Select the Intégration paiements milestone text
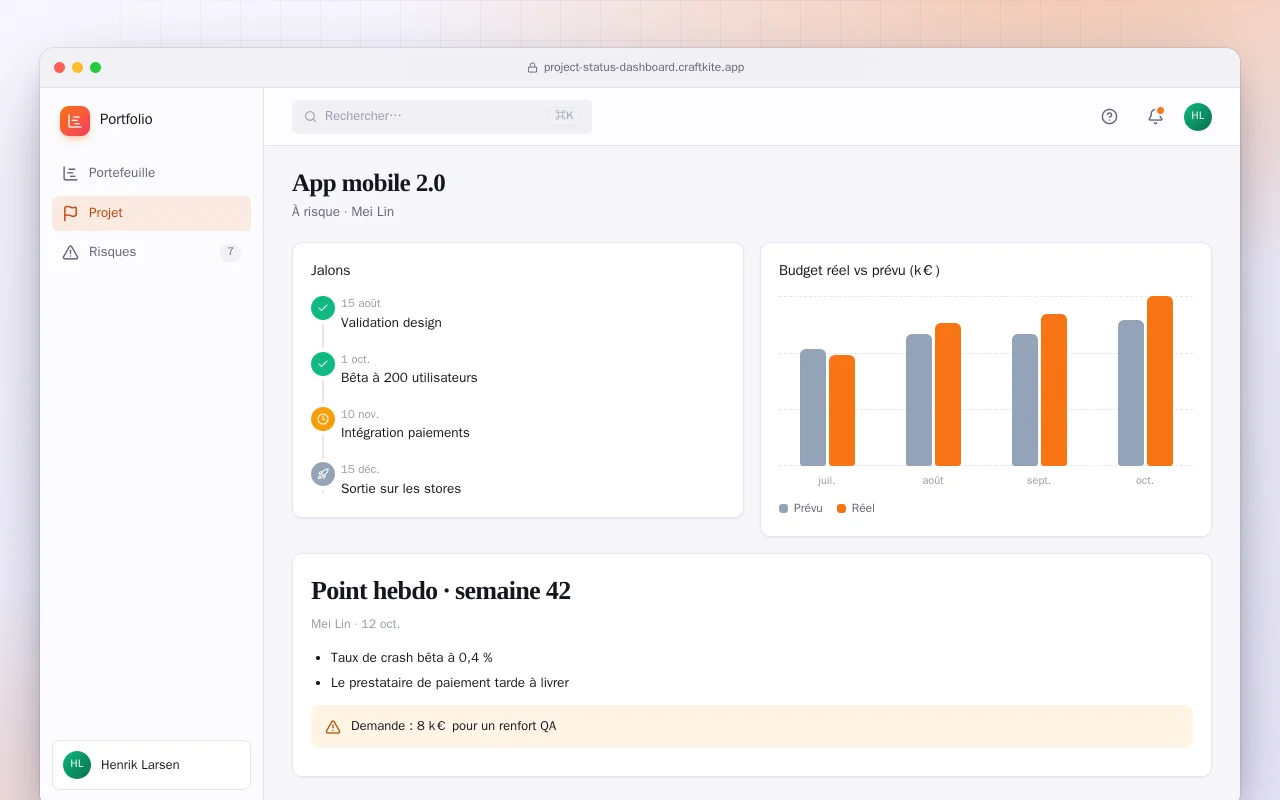This screenshot has width=1280, height=800. 405,433
